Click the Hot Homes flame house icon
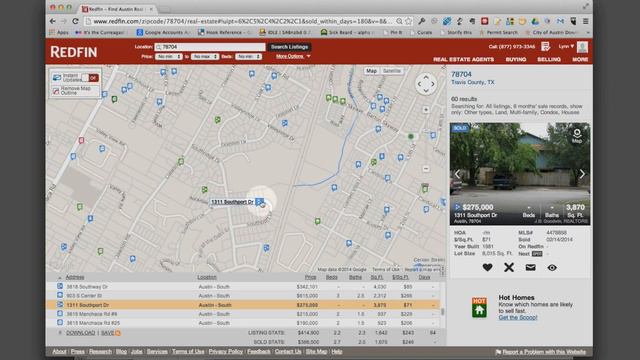 (x=479, y=307)
